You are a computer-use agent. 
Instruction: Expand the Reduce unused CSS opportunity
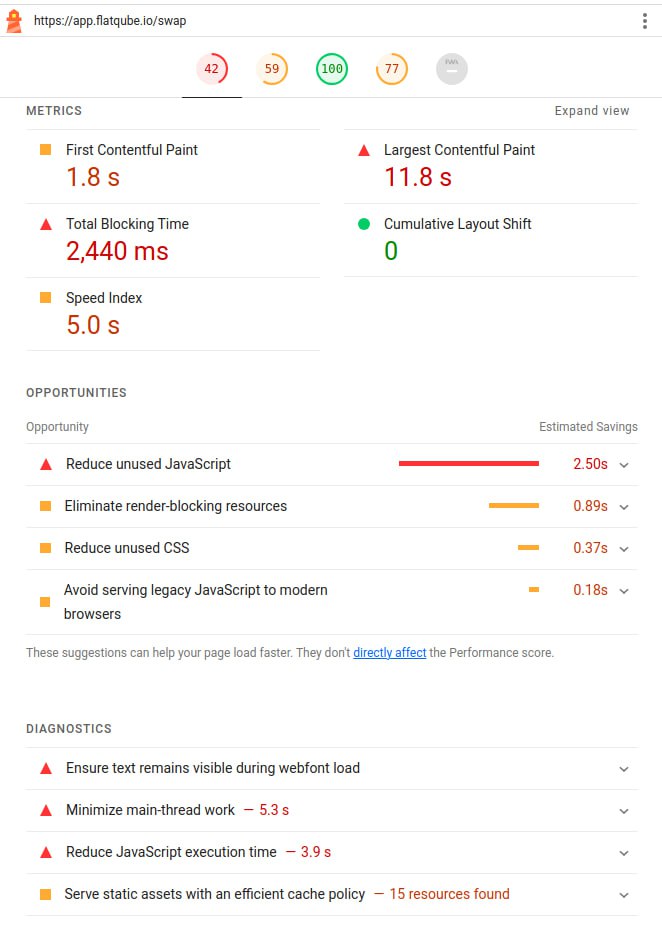pyautogui.click(x=624, y=549)
